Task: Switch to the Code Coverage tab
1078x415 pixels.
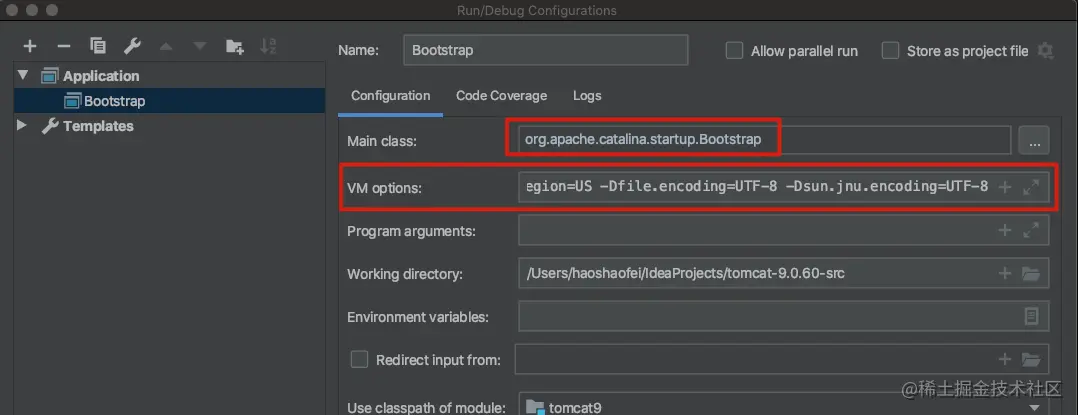Action: coord(501,96)
